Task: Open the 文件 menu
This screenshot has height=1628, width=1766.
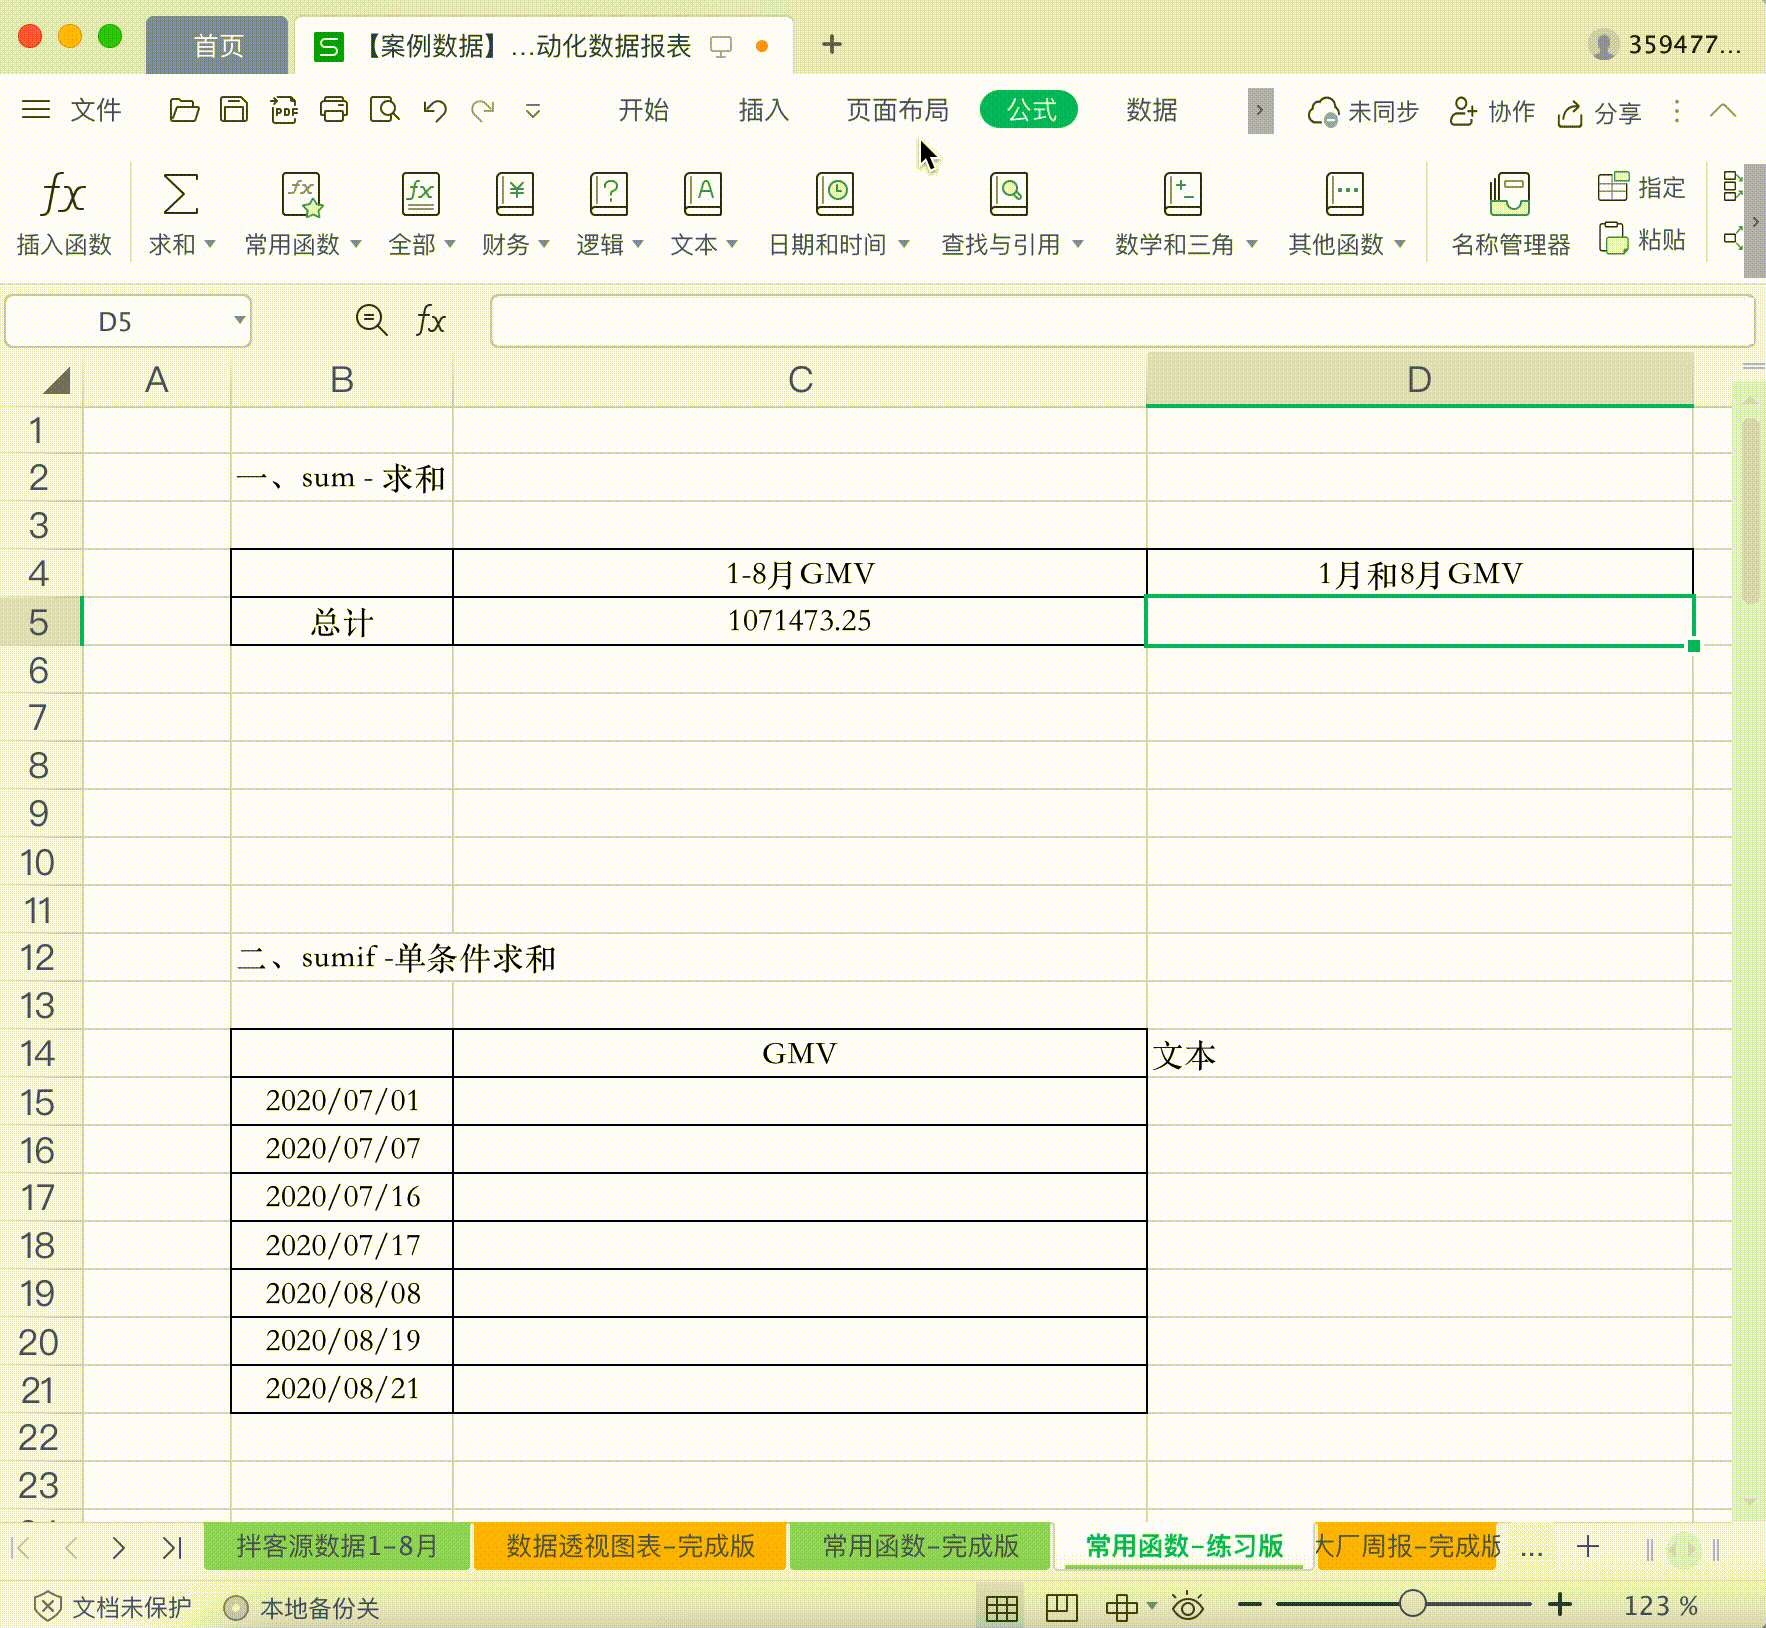Action: (96, 110)
